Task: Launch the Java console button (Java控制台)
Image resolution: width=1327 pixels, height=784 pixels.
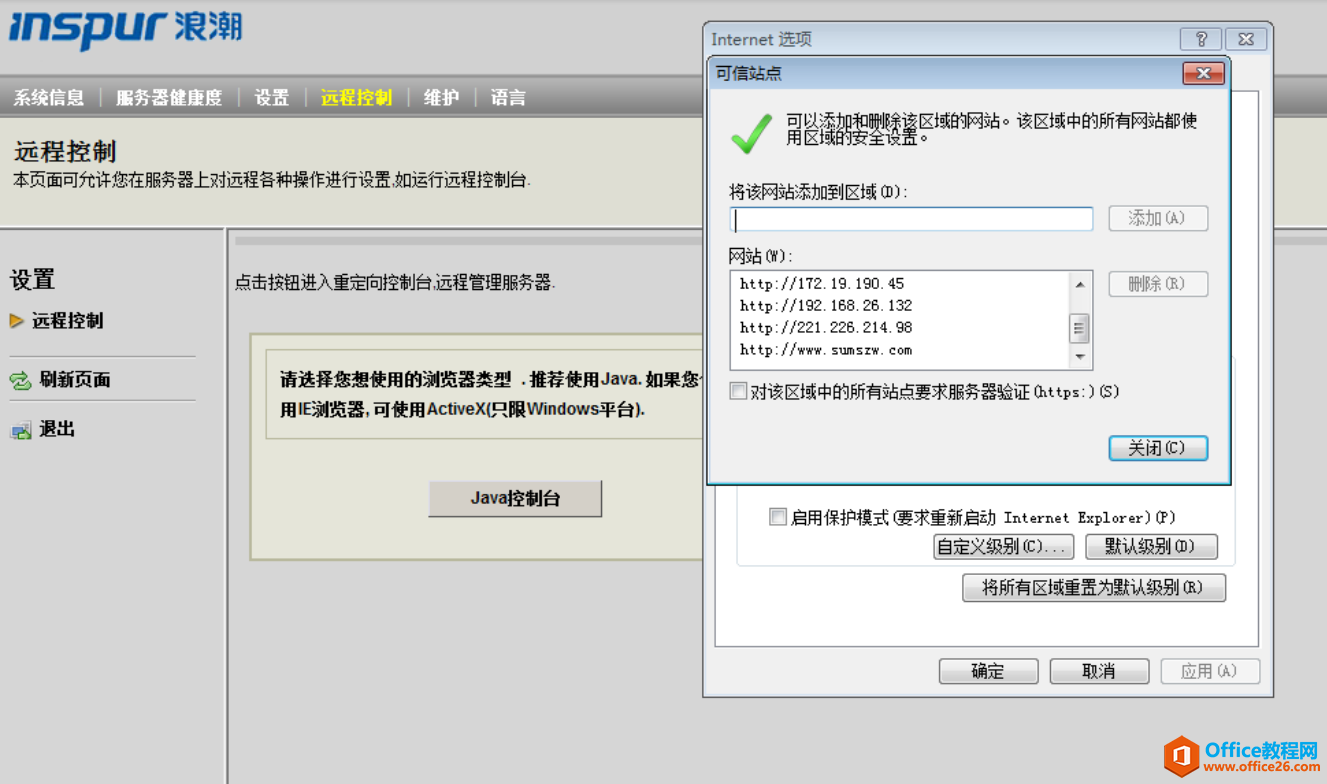Action: click(515, 498)
